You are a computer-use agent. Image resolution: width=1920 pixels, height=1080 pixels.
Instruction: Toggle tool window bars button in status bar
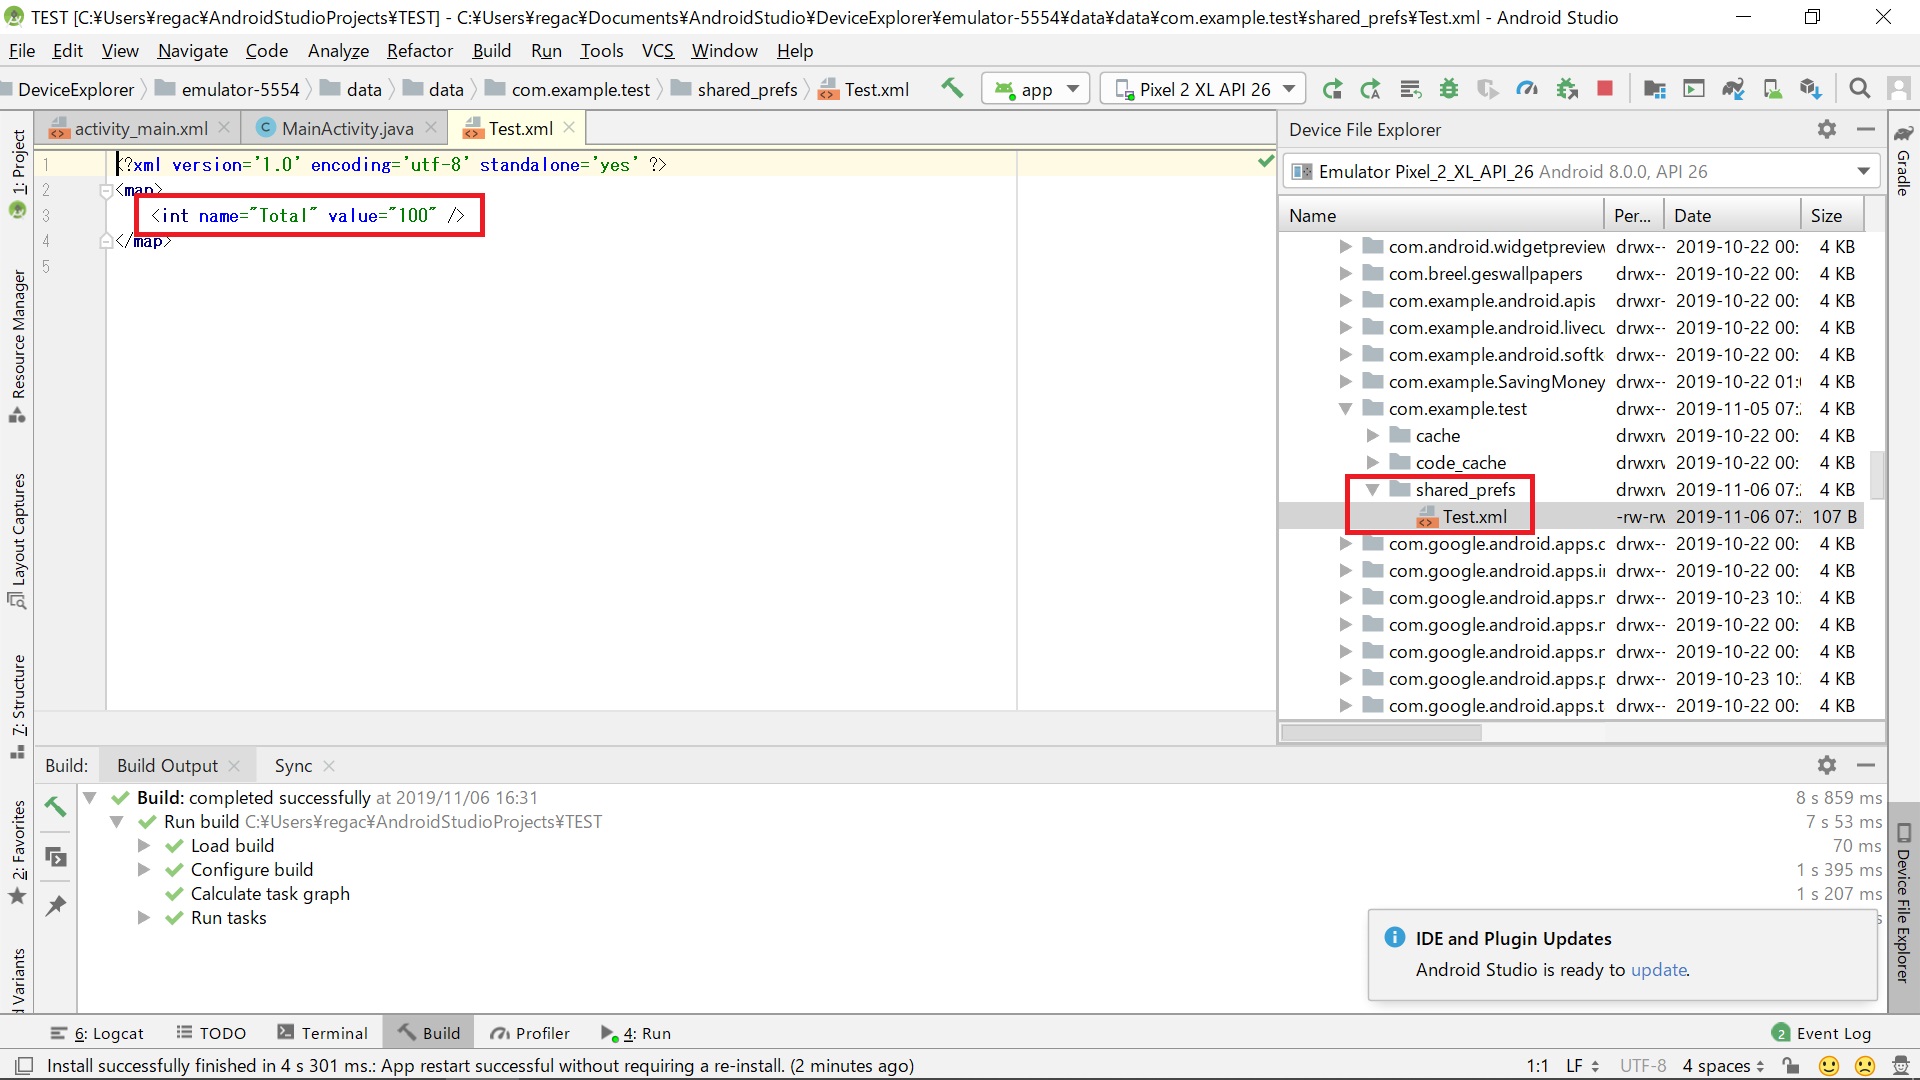25,1066
